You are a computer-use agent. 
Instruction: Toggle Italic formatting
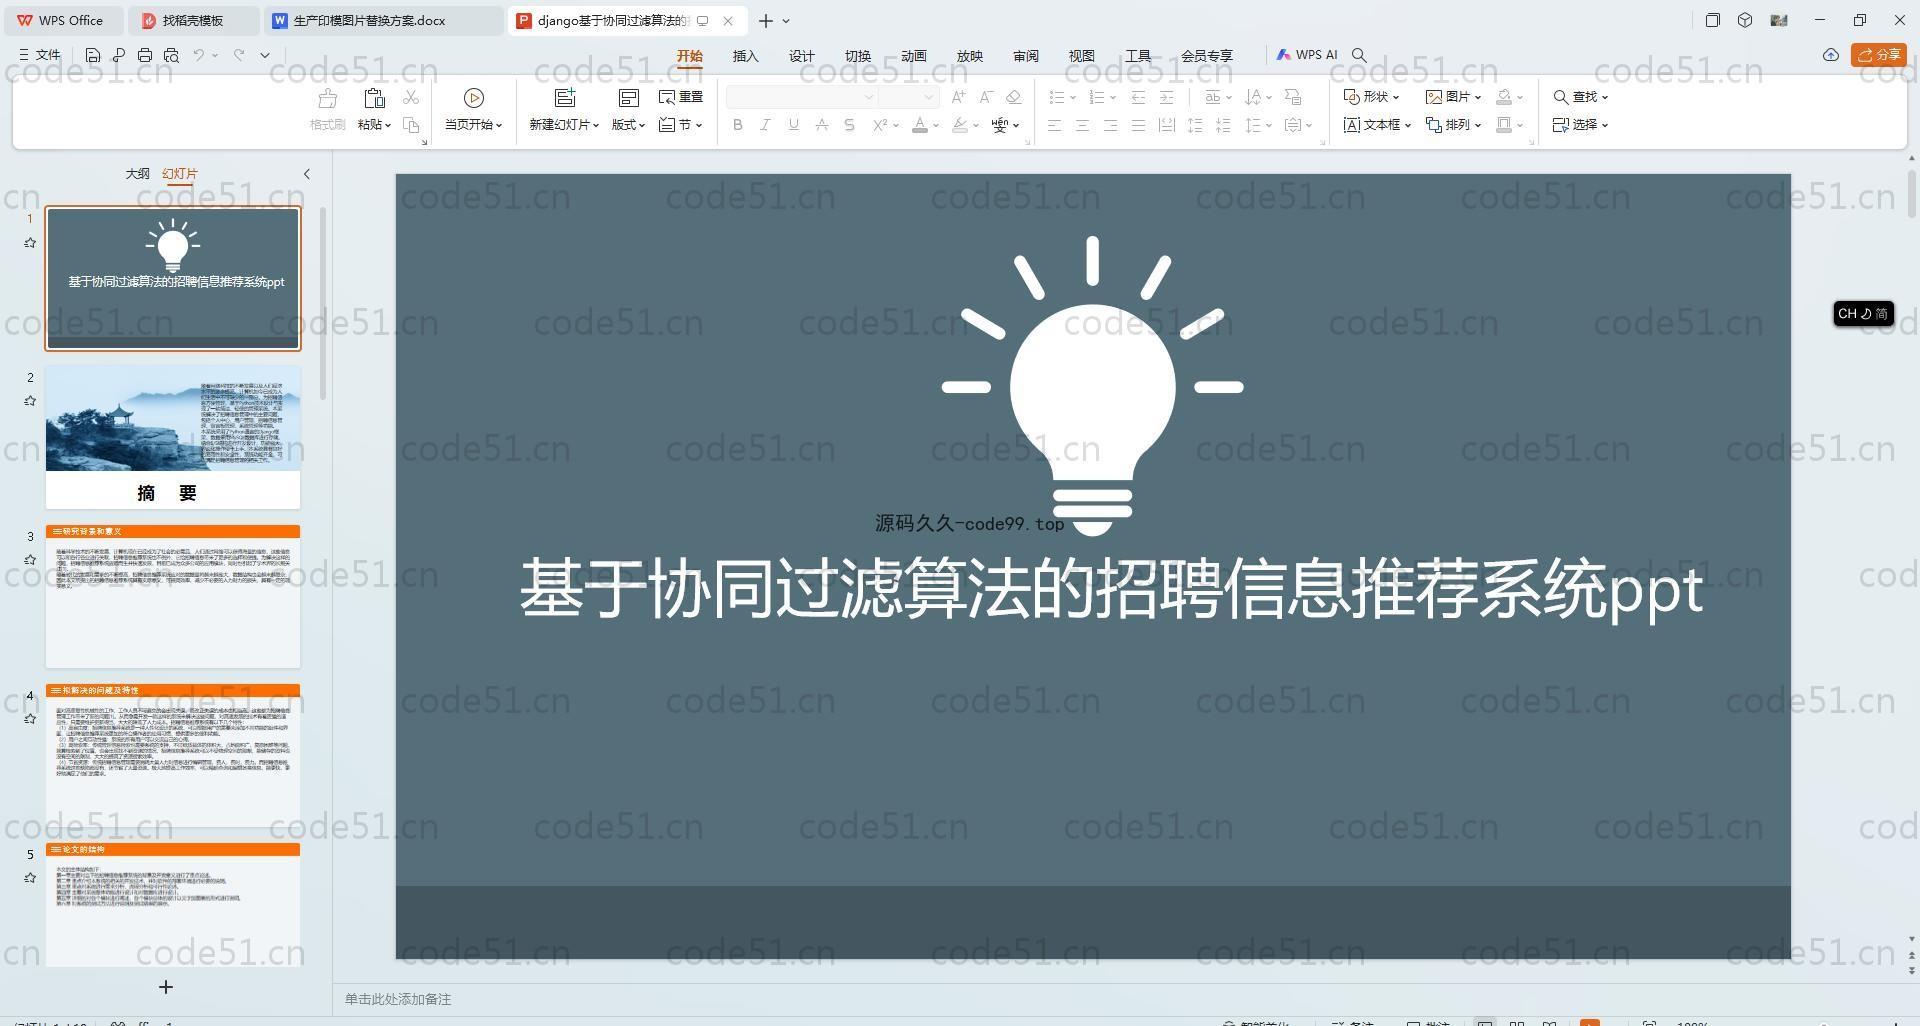pyautogui.click(x=765, y=125)
